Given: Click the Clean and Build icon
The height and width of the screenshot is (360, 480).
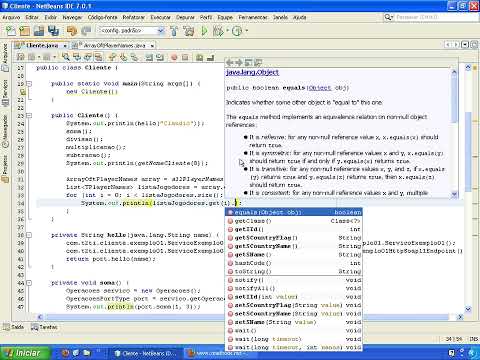Looking at the screenshot, I should tap(188, 31).
